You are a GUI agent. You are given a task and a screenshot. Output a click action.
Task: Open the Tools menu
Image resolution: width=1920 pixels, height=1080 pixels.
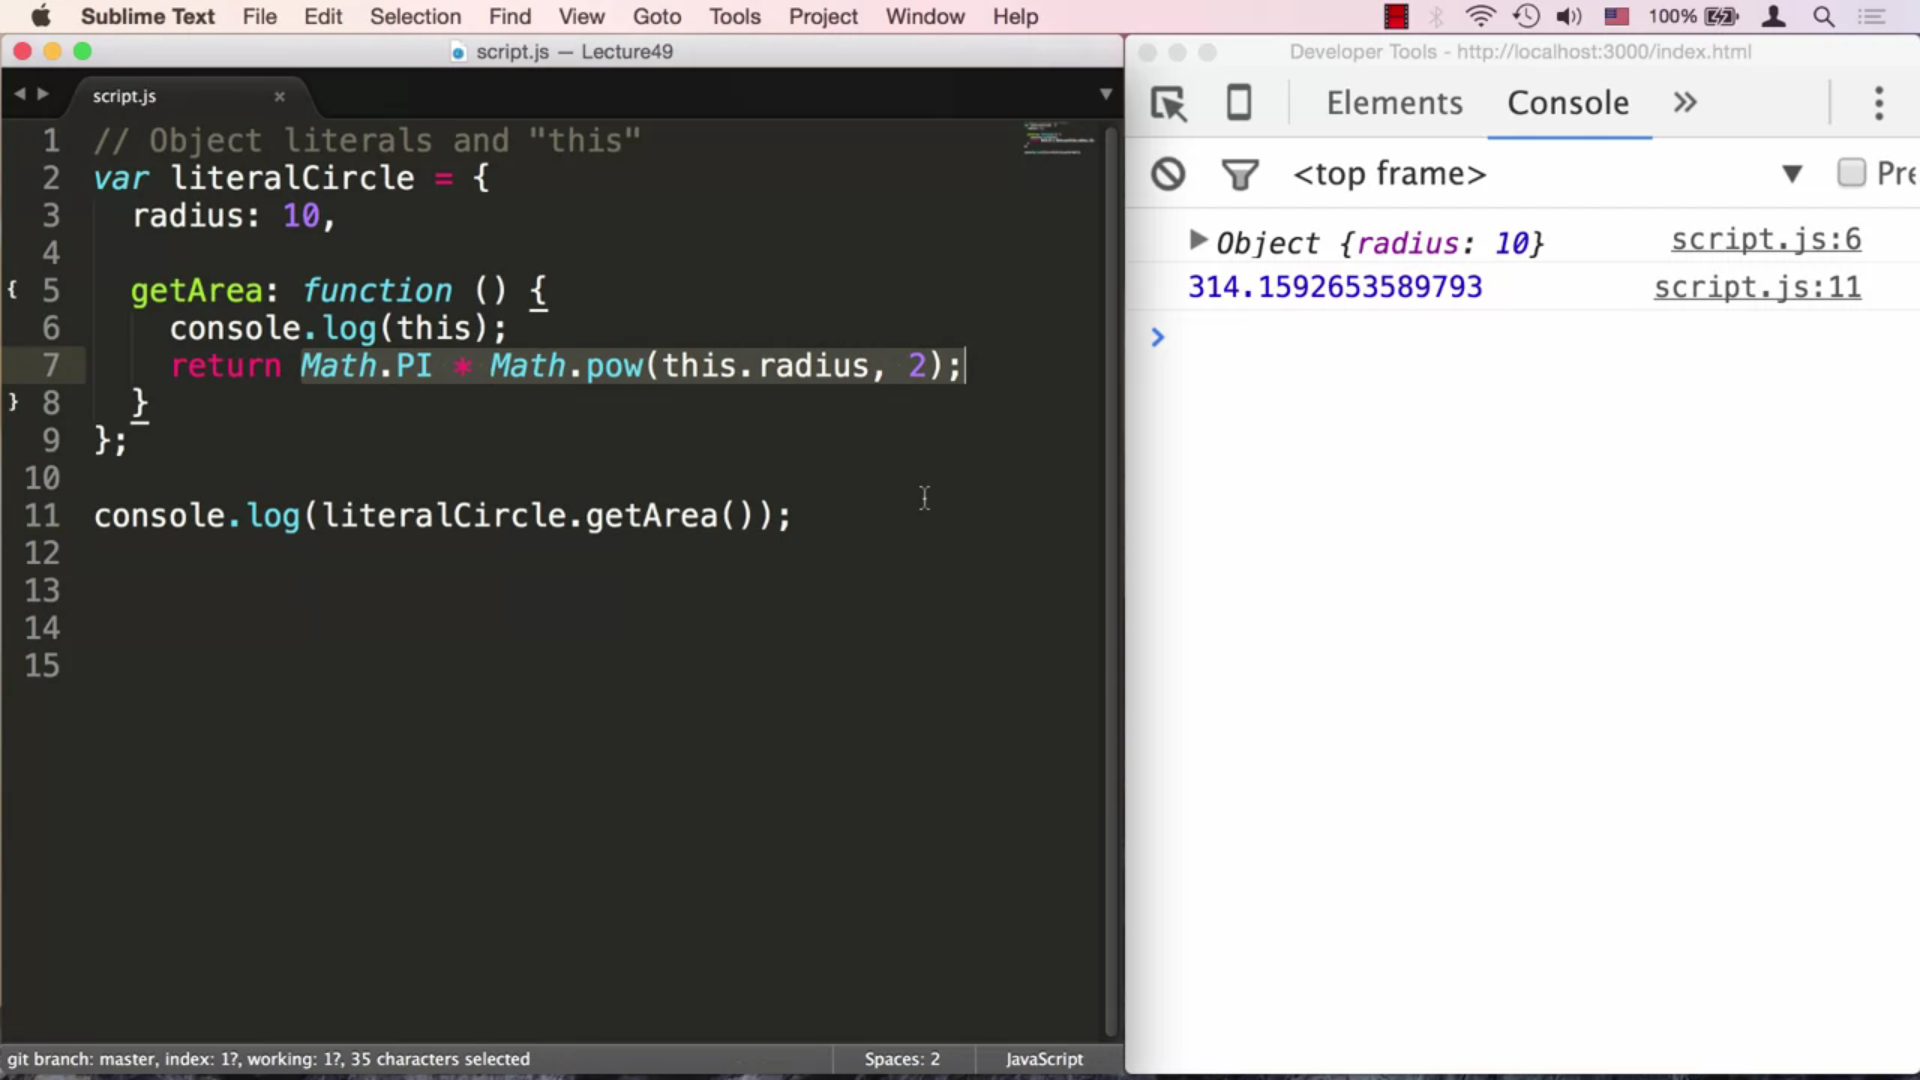(x=735, y=16)
